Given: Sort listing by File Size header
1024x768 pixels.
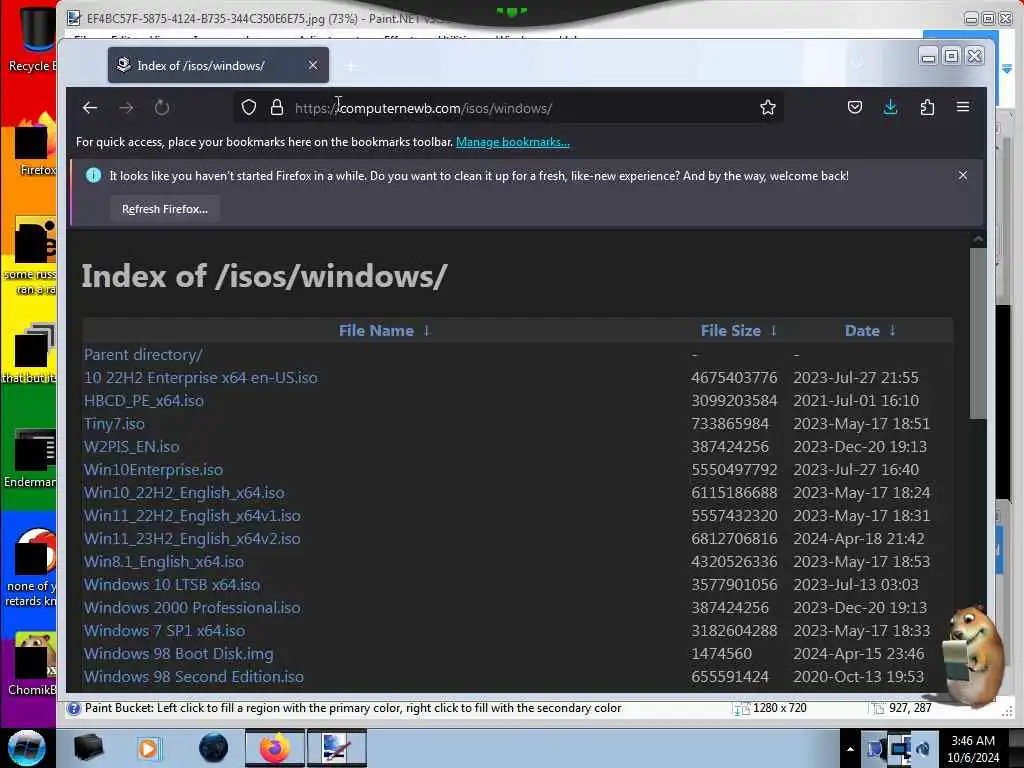Looking at the screenshot, I should (730, 330).
